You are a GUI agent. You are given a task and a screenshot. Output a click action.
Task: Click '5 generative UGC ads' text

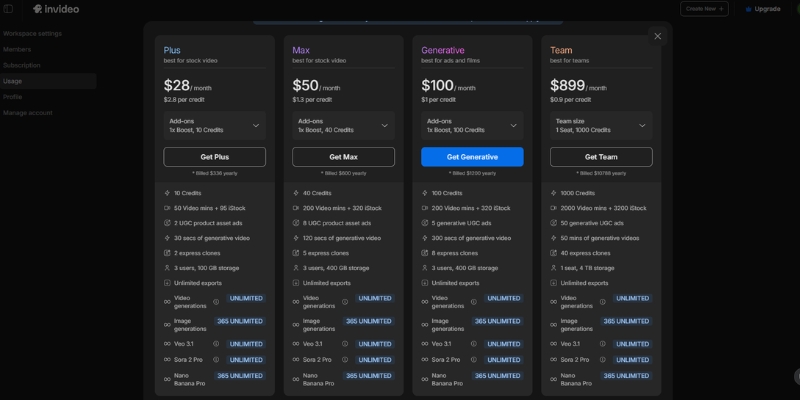pyautogui.click(x=461, y=223)
